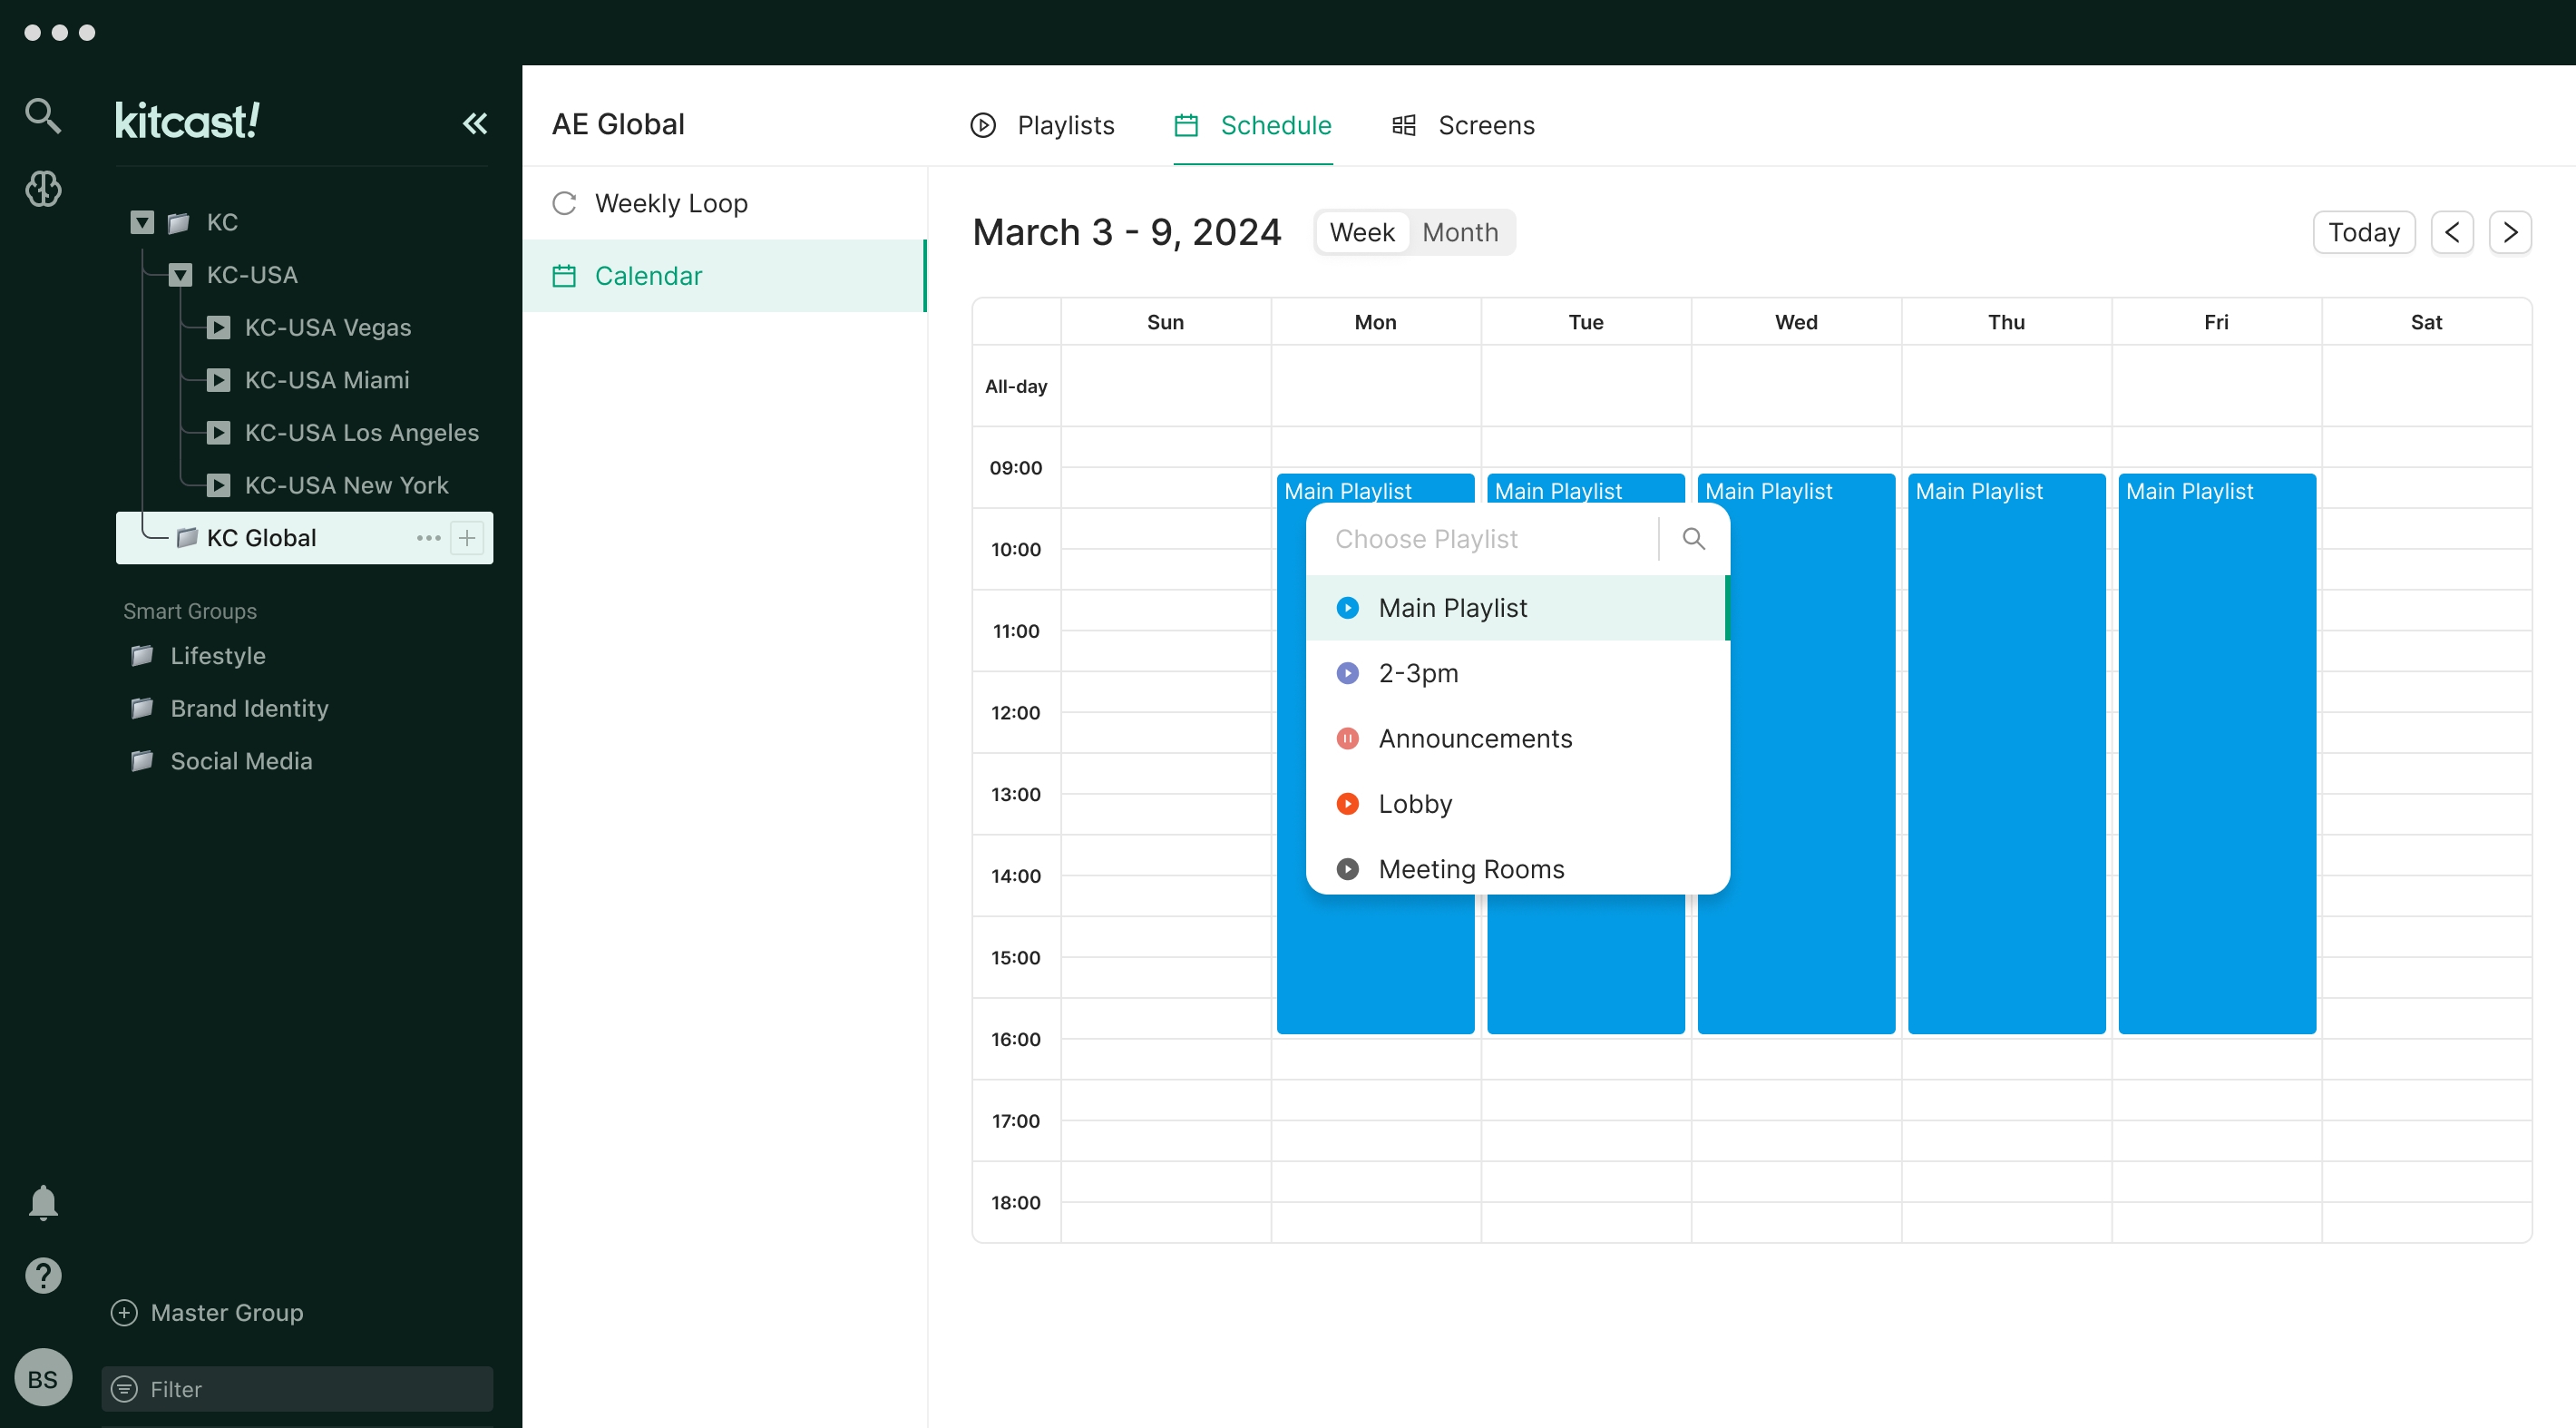Collapse the KC folder tree node
Image resolution: width=2576 pixels, height=1428 pixels.
[x=142, y=222]
